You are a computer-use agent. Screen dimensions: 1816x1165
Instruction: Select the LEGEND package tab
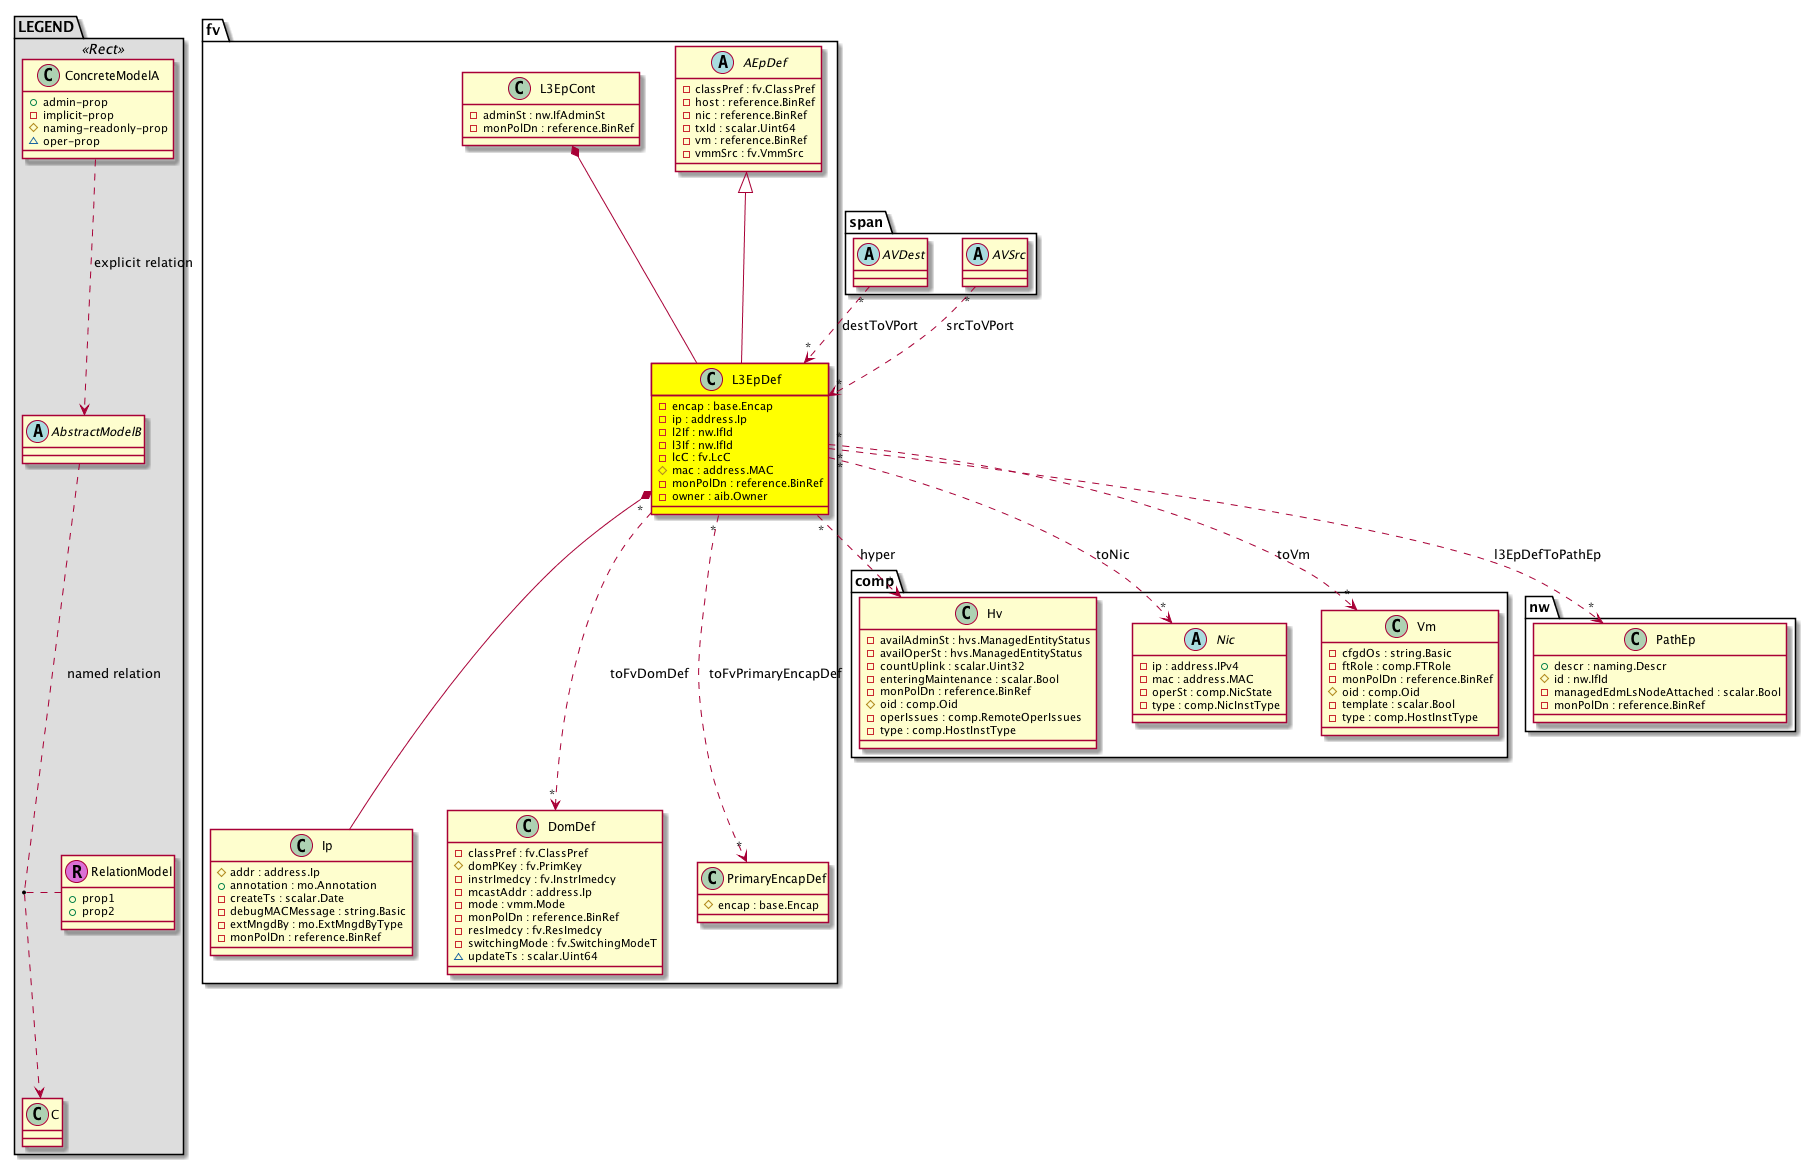[46, 27]
